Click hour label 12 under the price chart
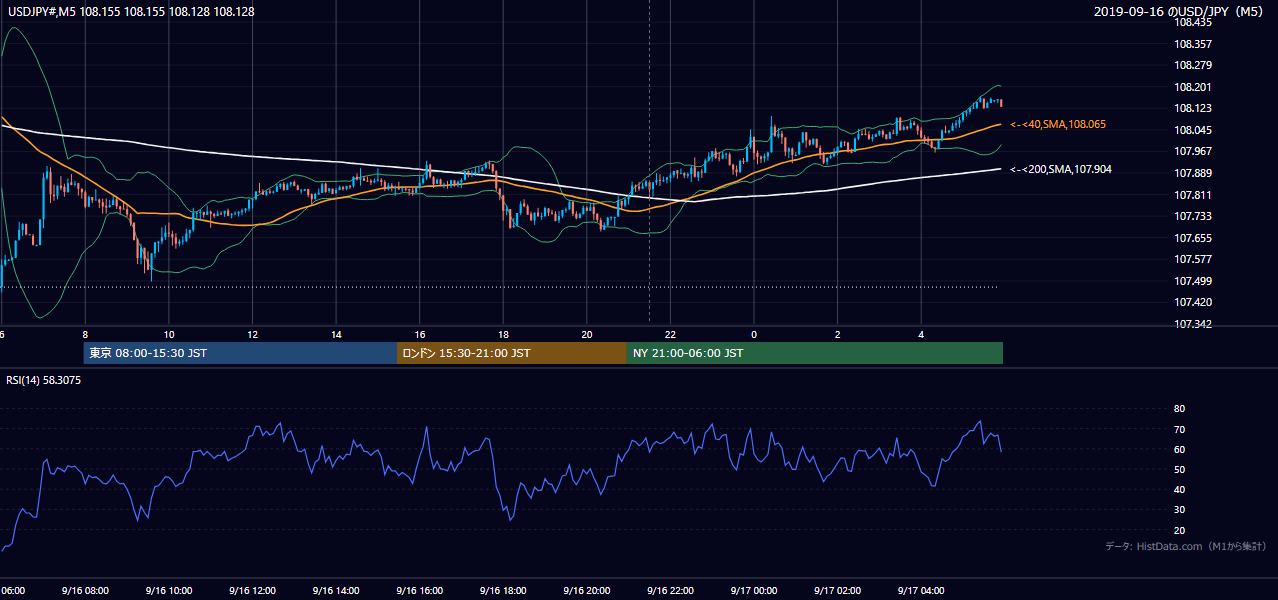Viewport: 1278px width, 600px height. pos(253,334)
